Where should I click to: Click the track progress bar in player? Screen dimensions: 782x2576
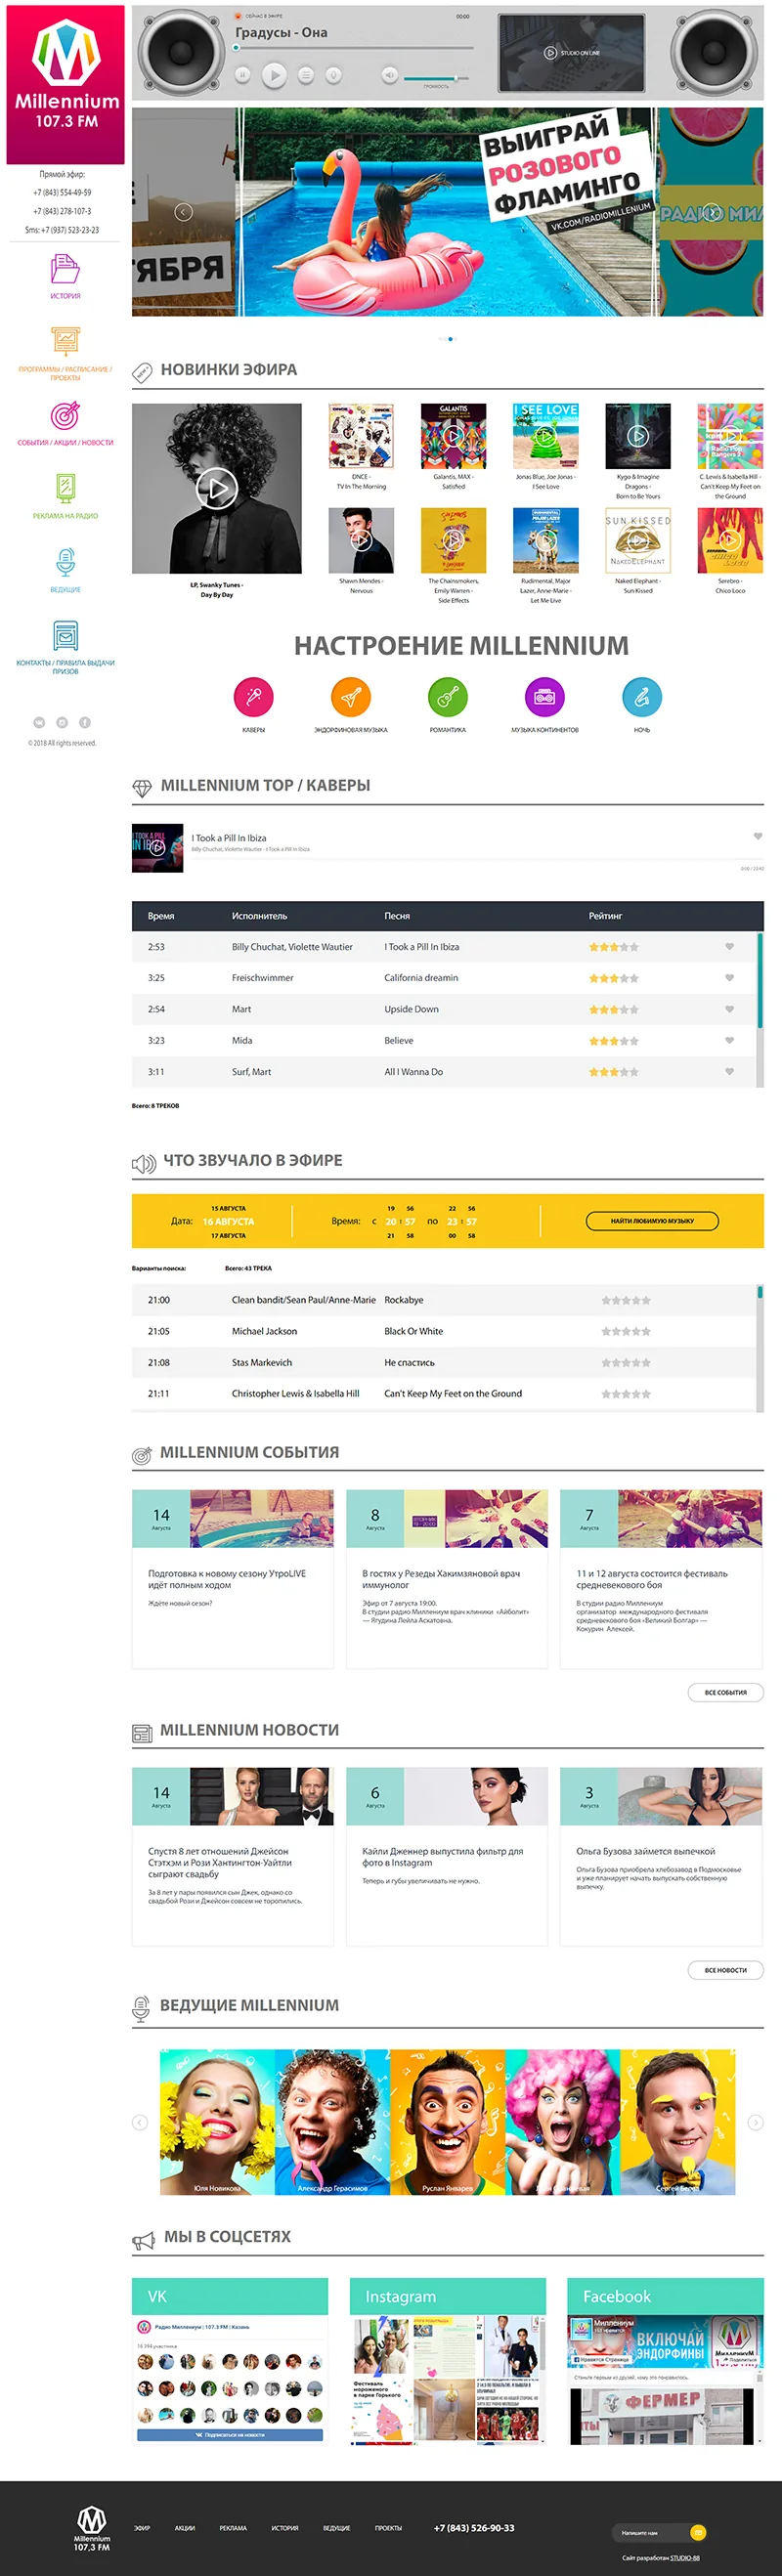click(x=354, y=47)
